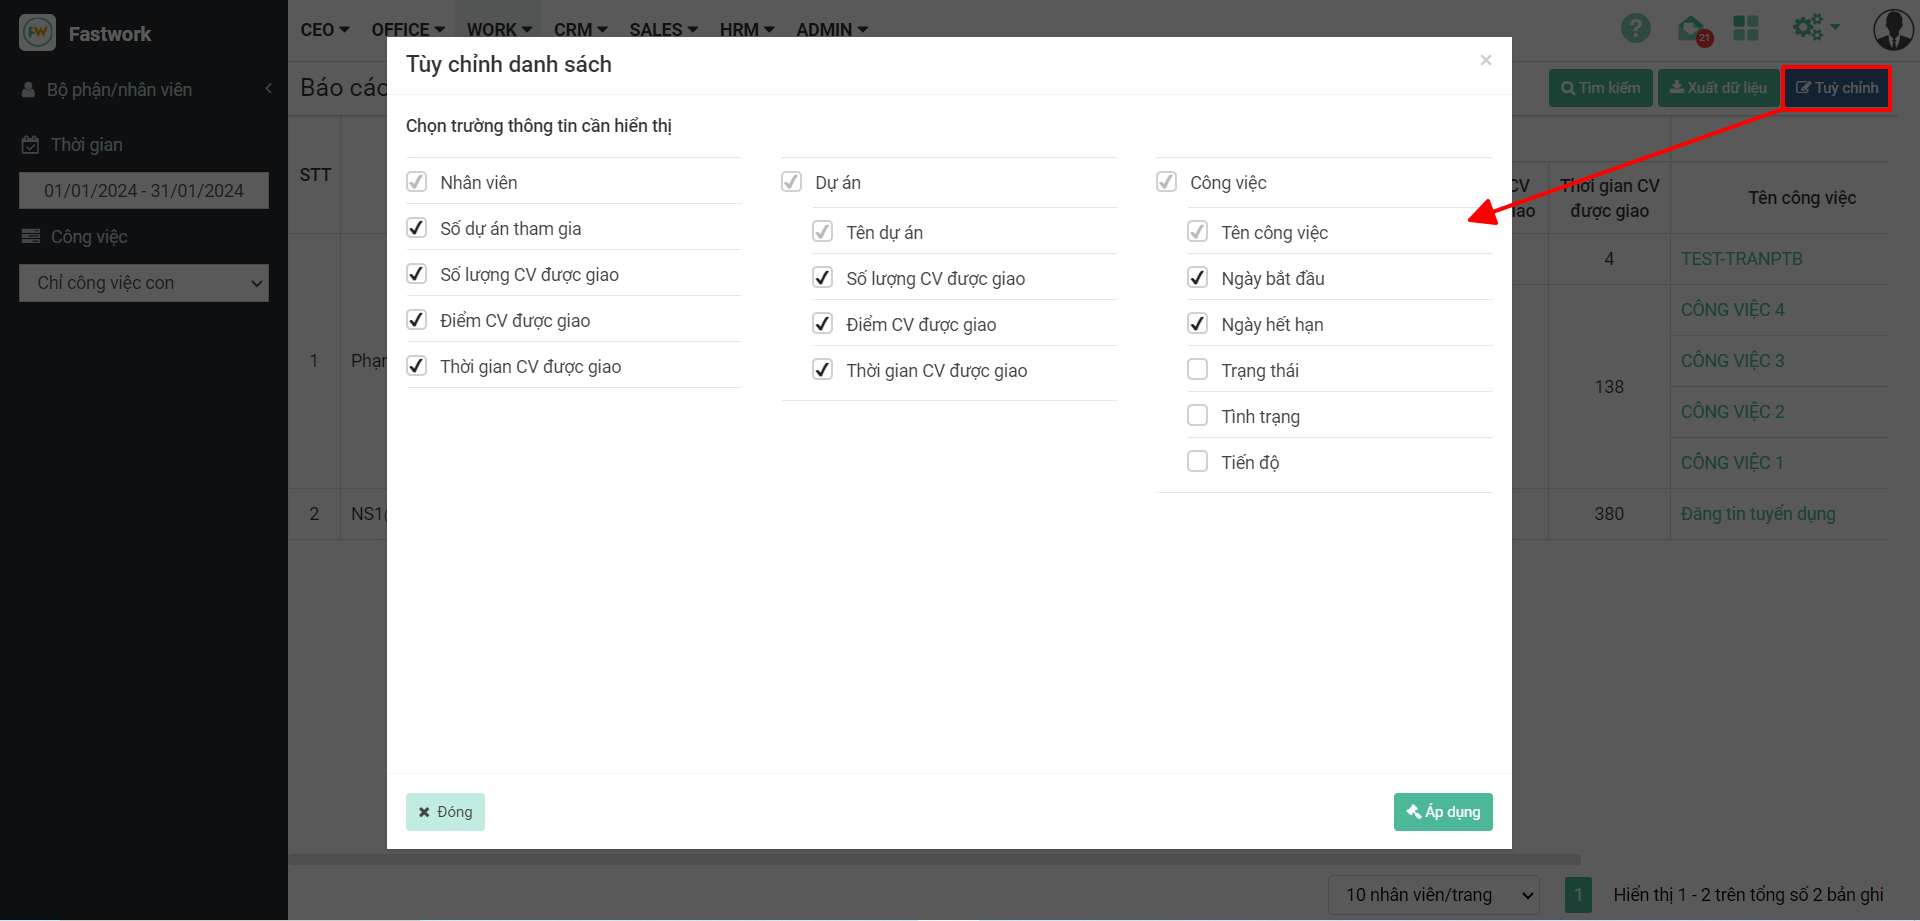
Task: Close dialog with the X icon
Action: click(x=1485, y=61)
